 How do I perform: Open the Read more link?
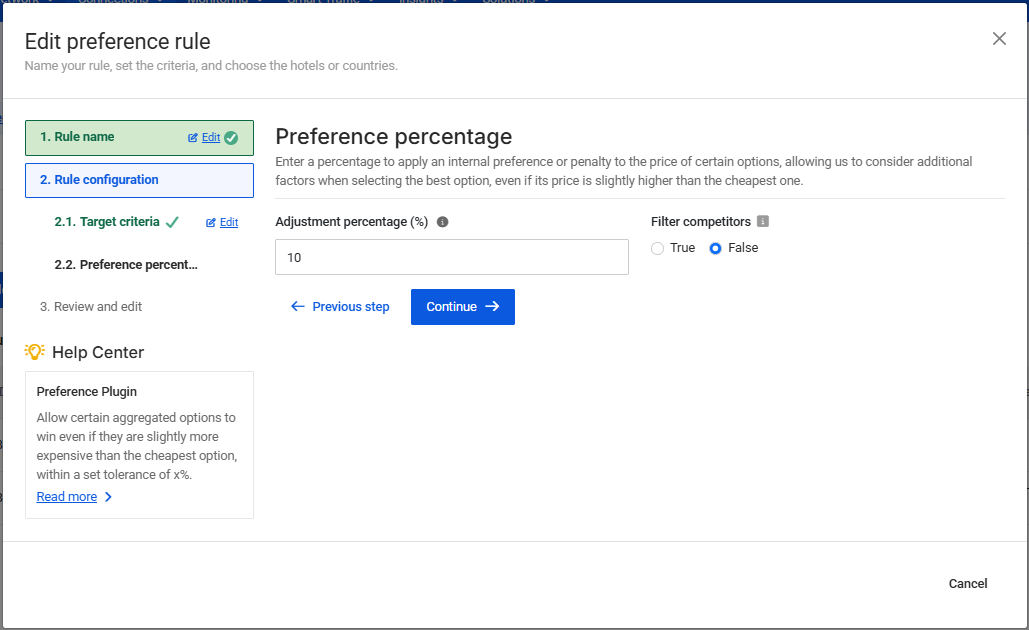coord(66,496)
